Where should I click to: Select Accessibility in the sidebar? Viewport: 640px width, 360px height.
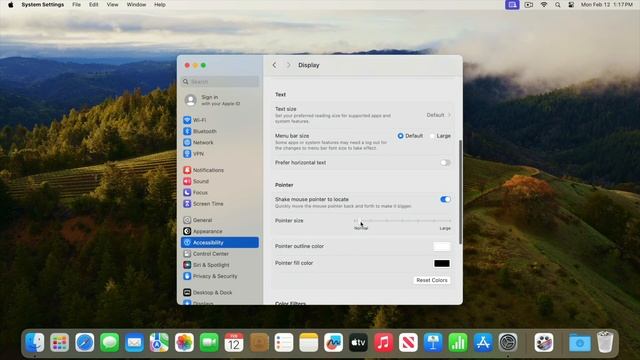[220, 242]
